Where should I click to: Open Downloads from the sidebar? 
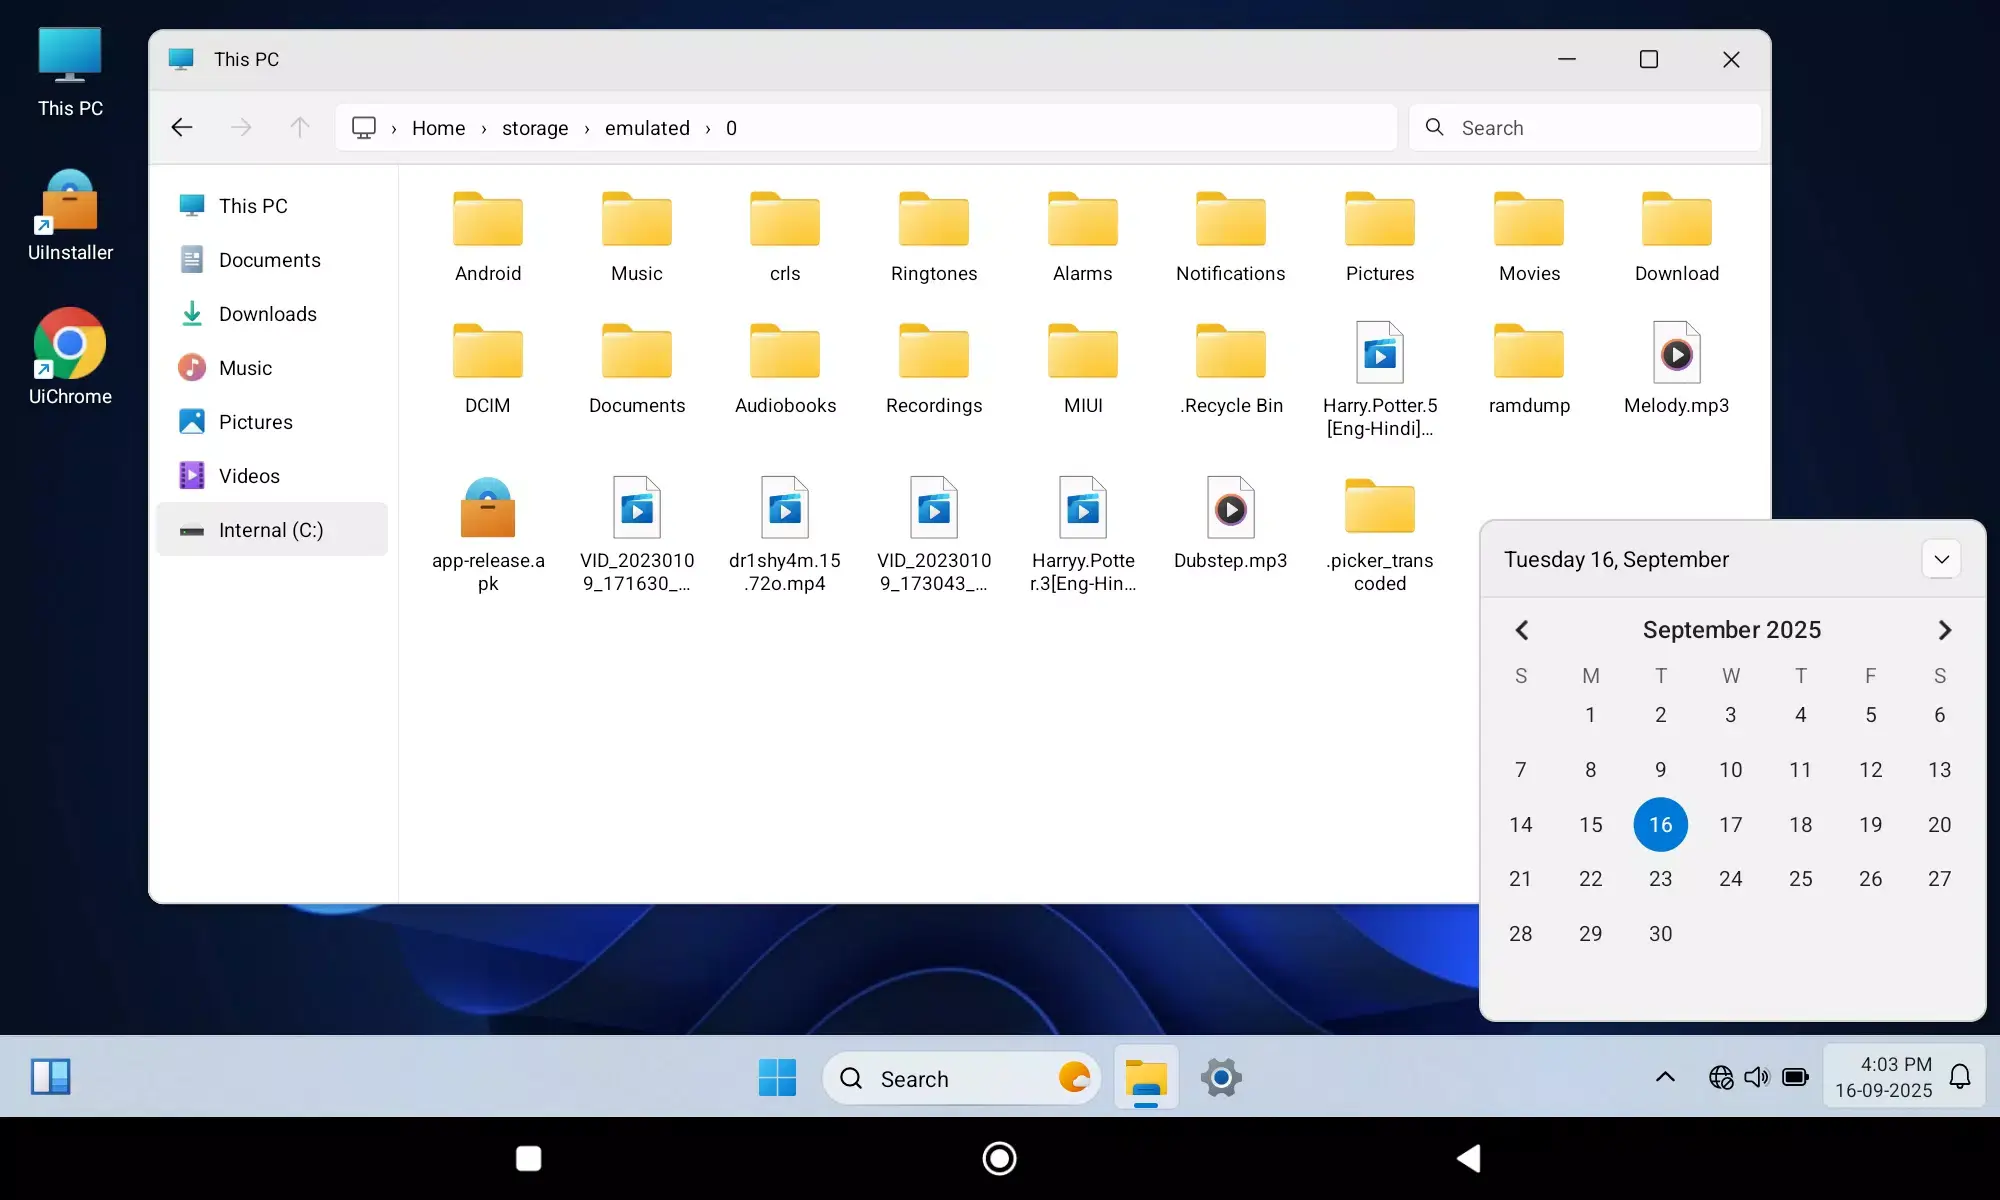coord(268,313)
